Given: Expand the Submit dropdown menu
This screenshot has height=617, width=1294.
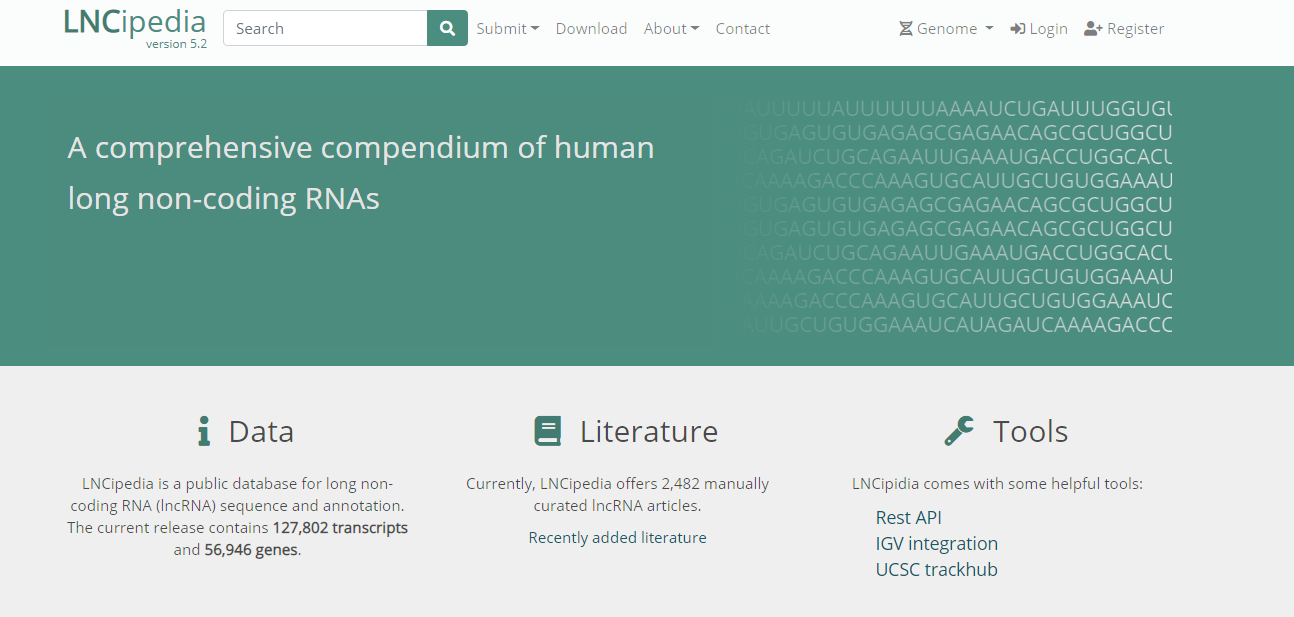Looking at the screenshot, I should 508,29.
